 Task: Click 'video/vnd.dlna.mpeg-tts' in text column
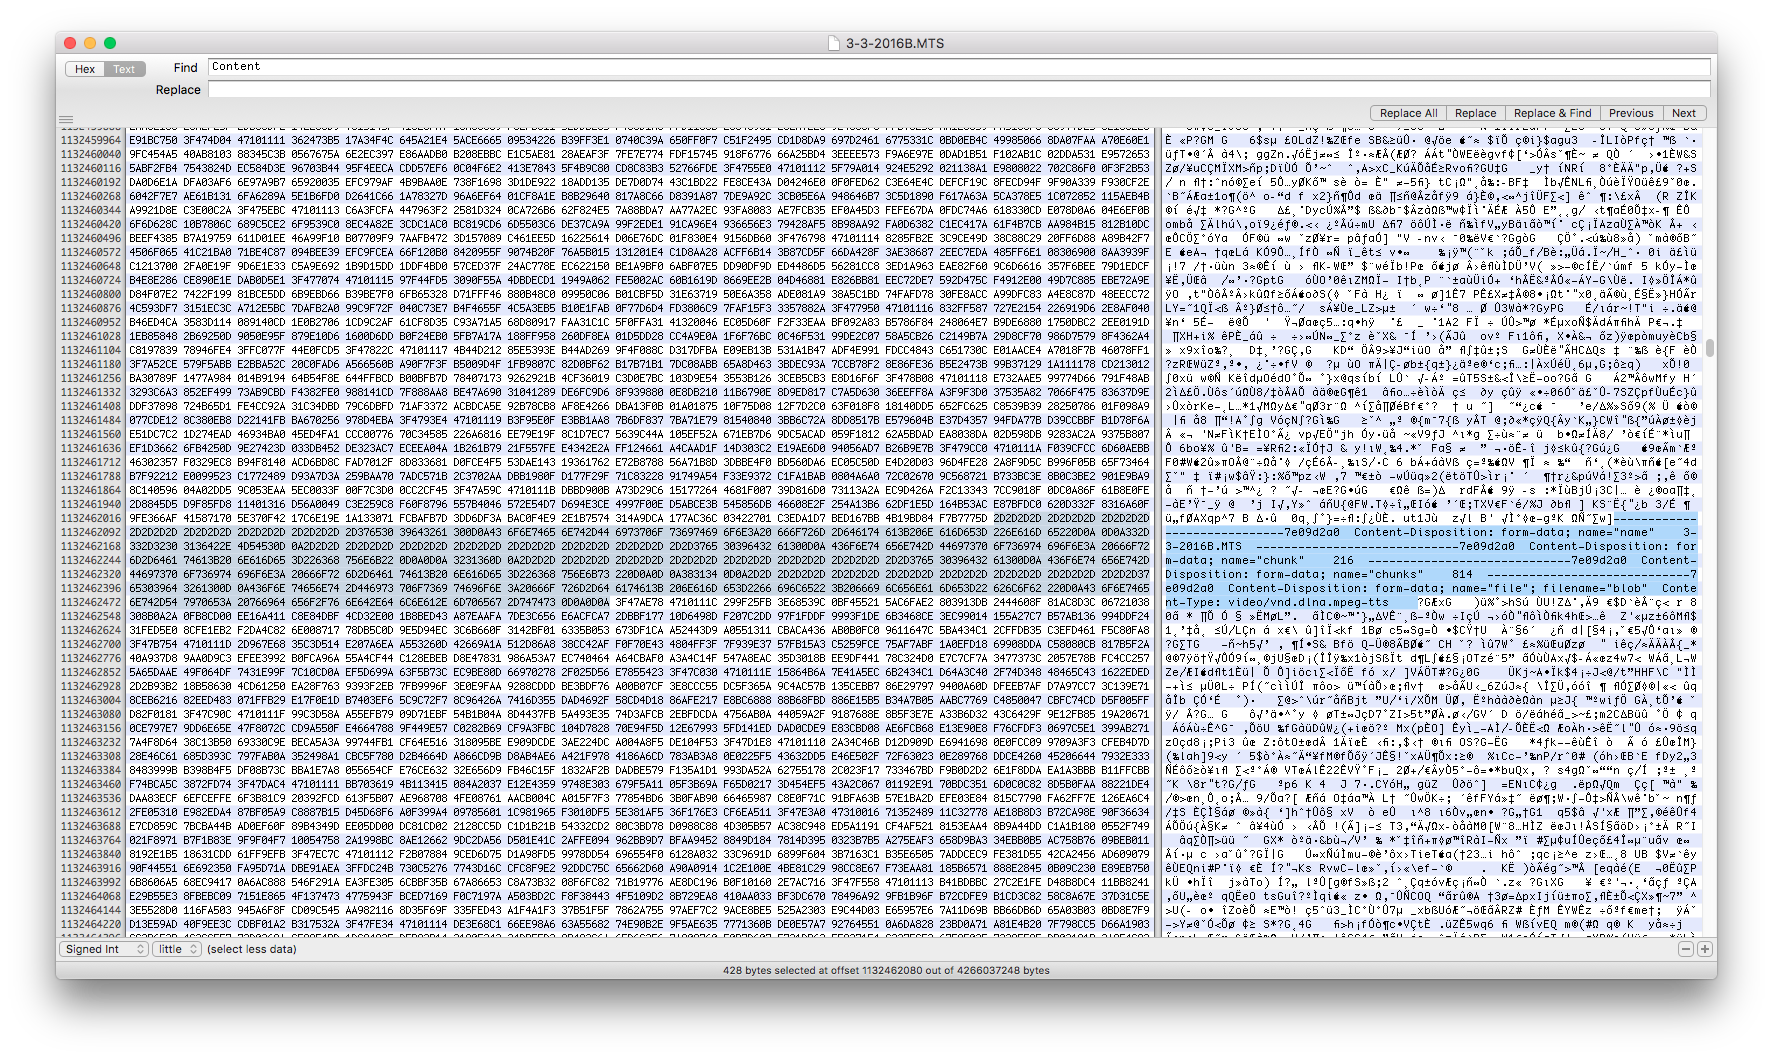pos(1309,602)
